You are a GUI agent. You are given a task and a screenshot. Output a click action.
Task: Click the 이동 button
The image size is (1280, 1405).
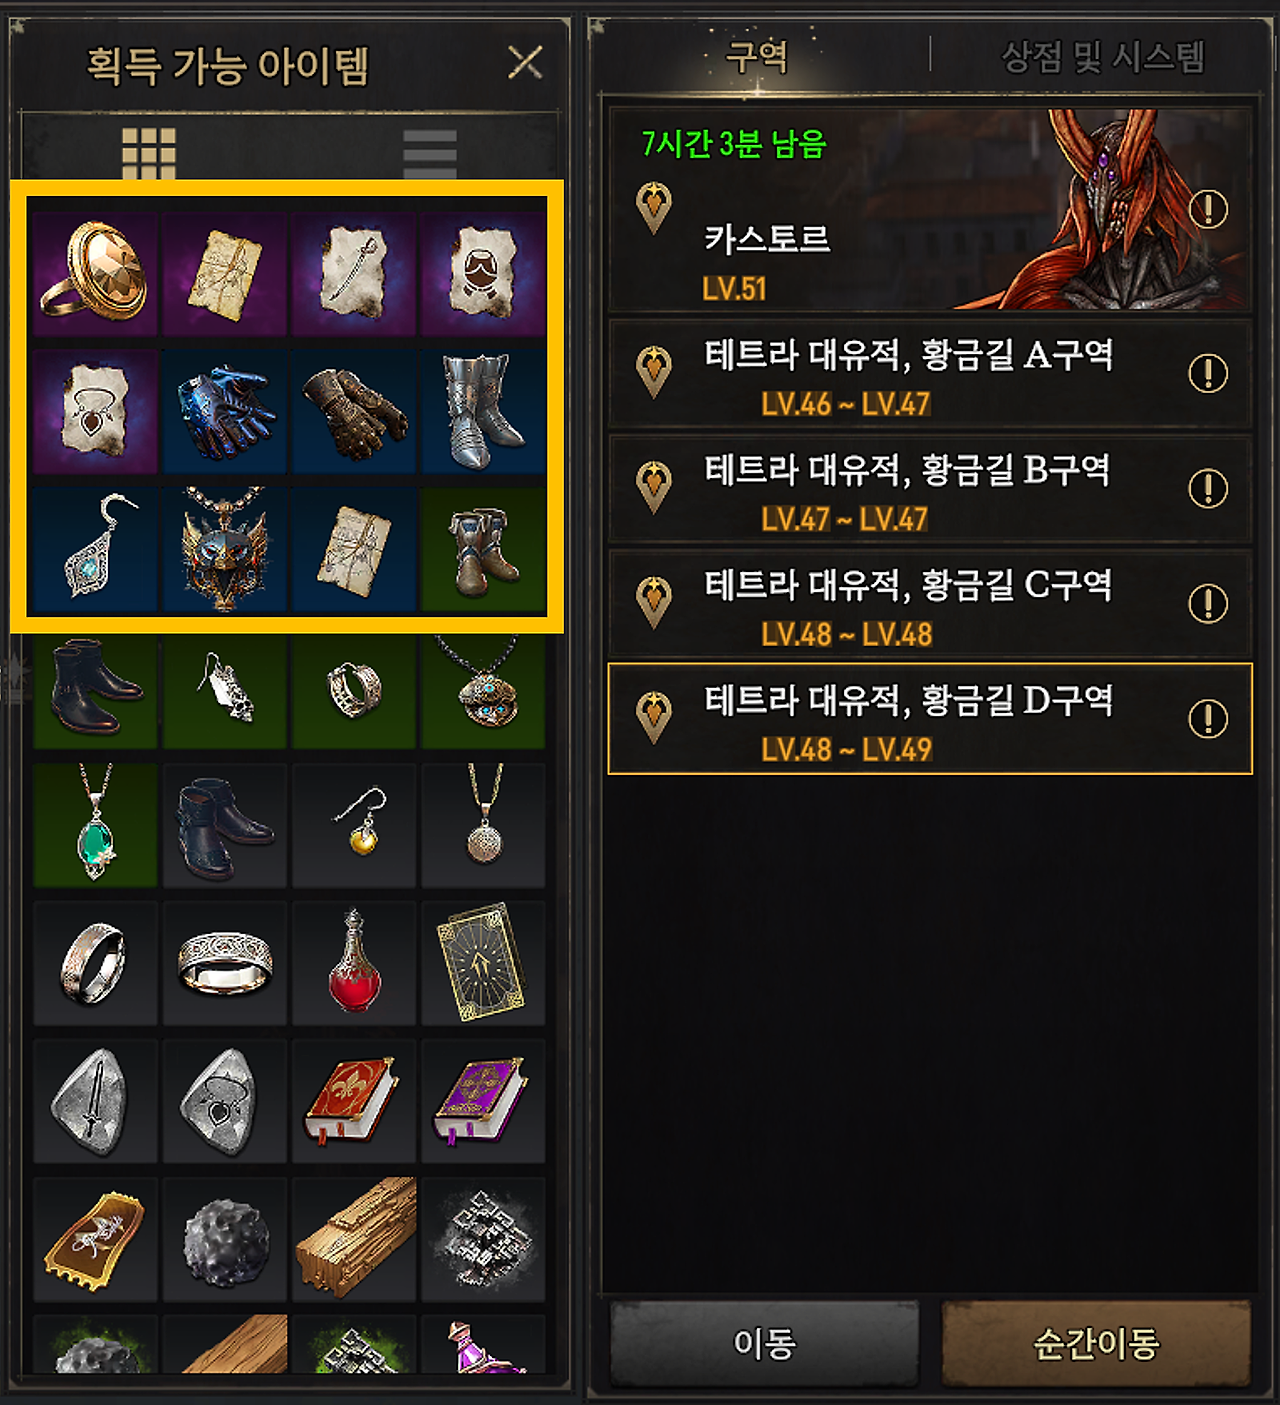[x=765, y=1343]
